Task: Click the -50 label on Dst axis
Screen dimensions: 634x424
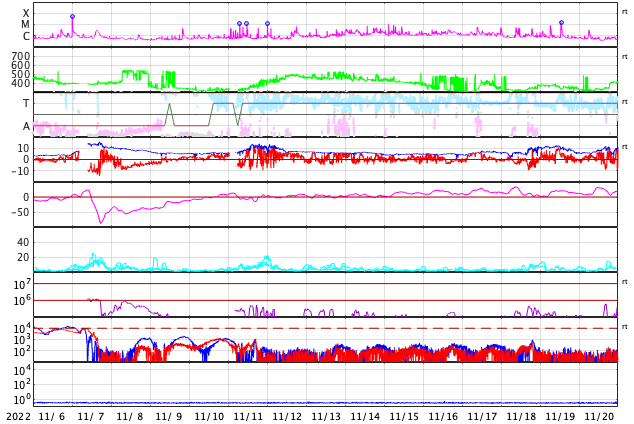Action: coord(21,212)
